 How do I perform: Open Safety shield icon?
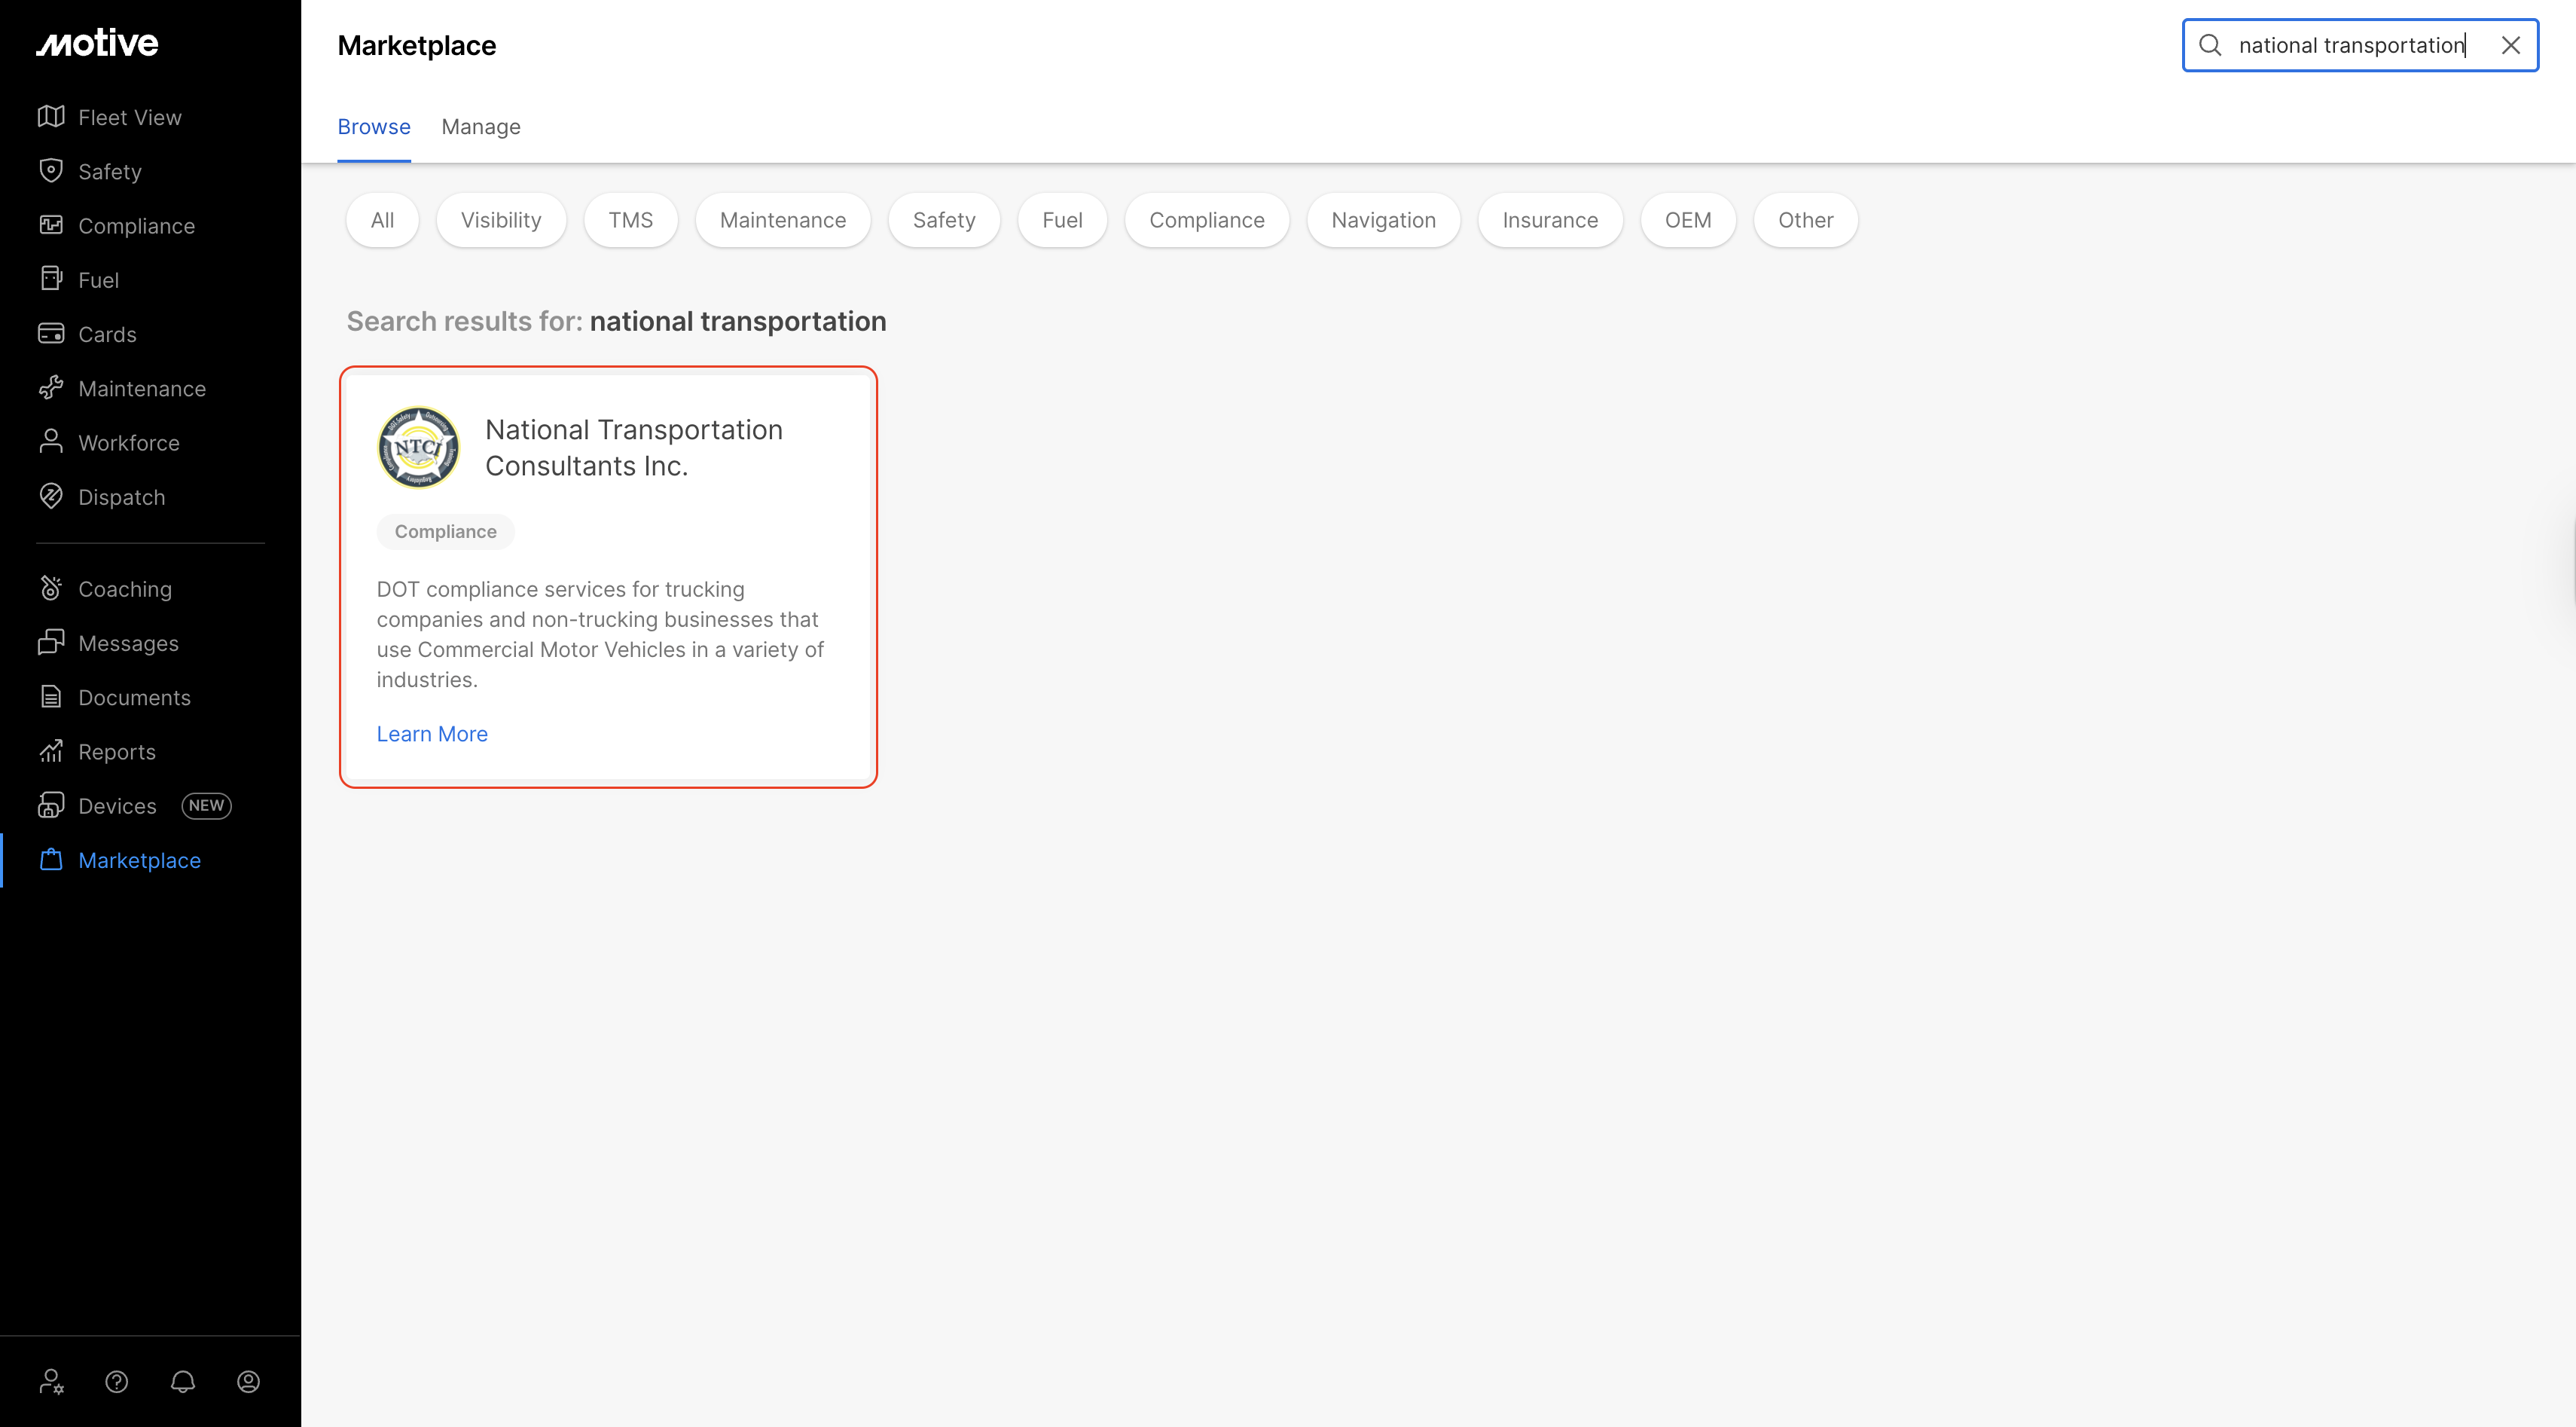(51, 171)
